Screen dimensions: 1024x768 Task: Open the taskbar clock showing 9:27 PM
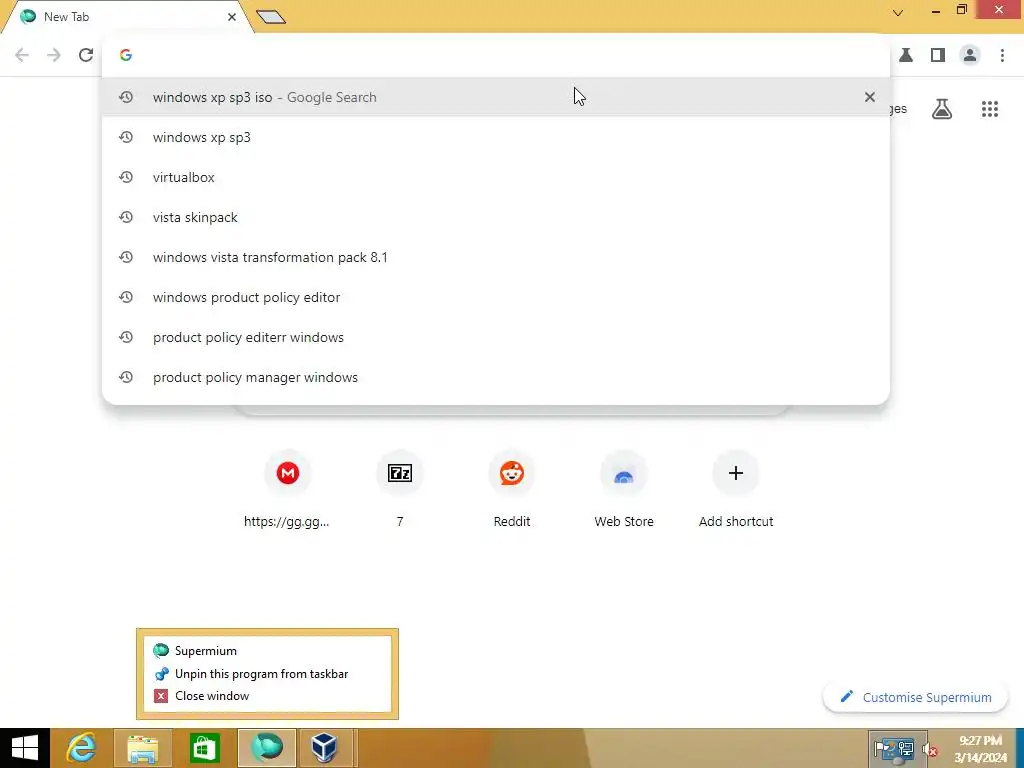[980, 749]
